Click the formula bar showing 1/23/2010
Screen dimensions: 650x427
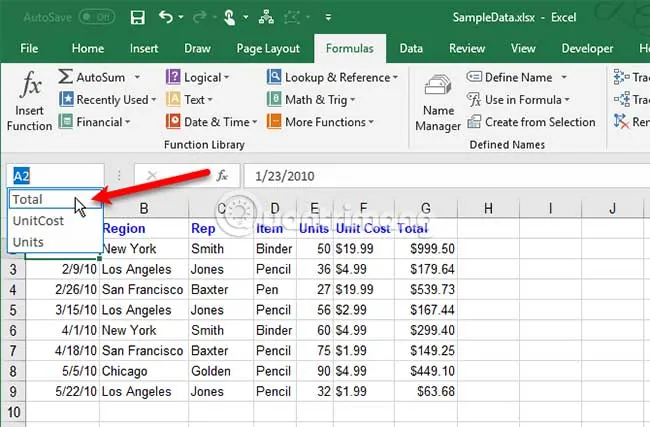coord(446,176)
